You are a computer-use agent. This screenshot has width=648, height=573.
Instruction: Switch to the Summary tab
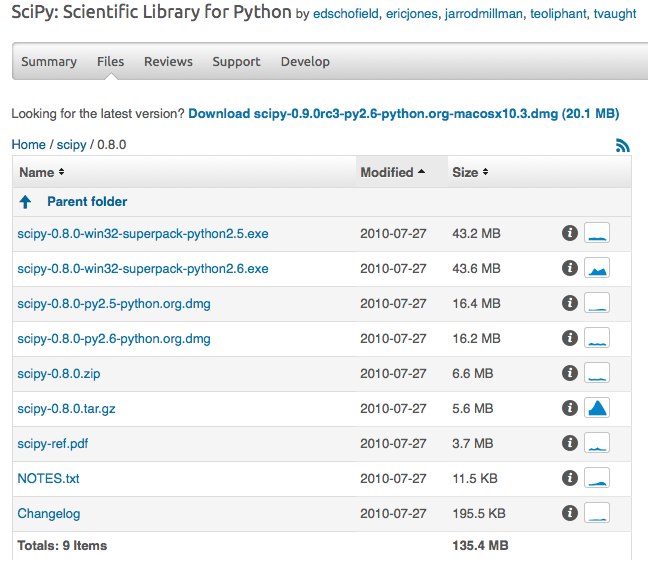(49, 62)
